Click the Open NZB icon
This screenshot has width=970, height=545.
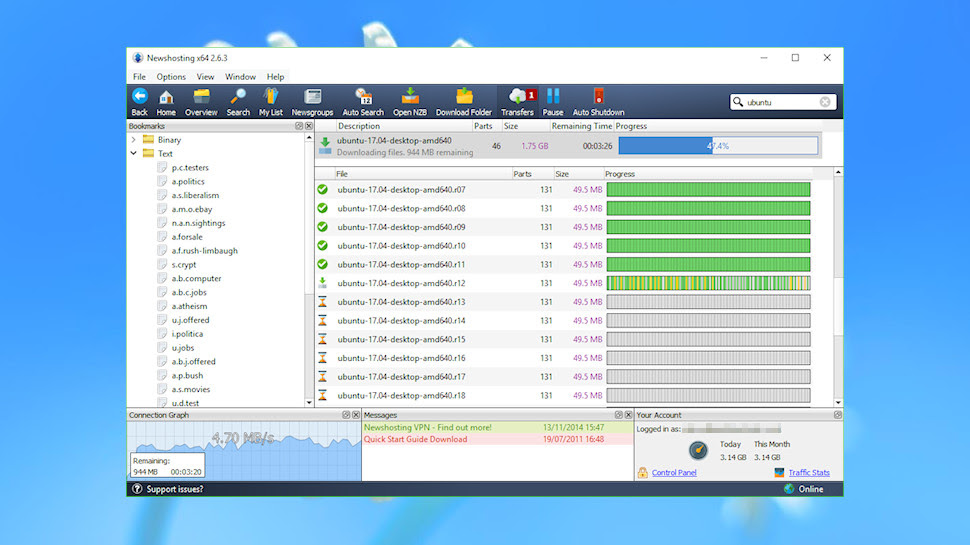click(410, 101)
